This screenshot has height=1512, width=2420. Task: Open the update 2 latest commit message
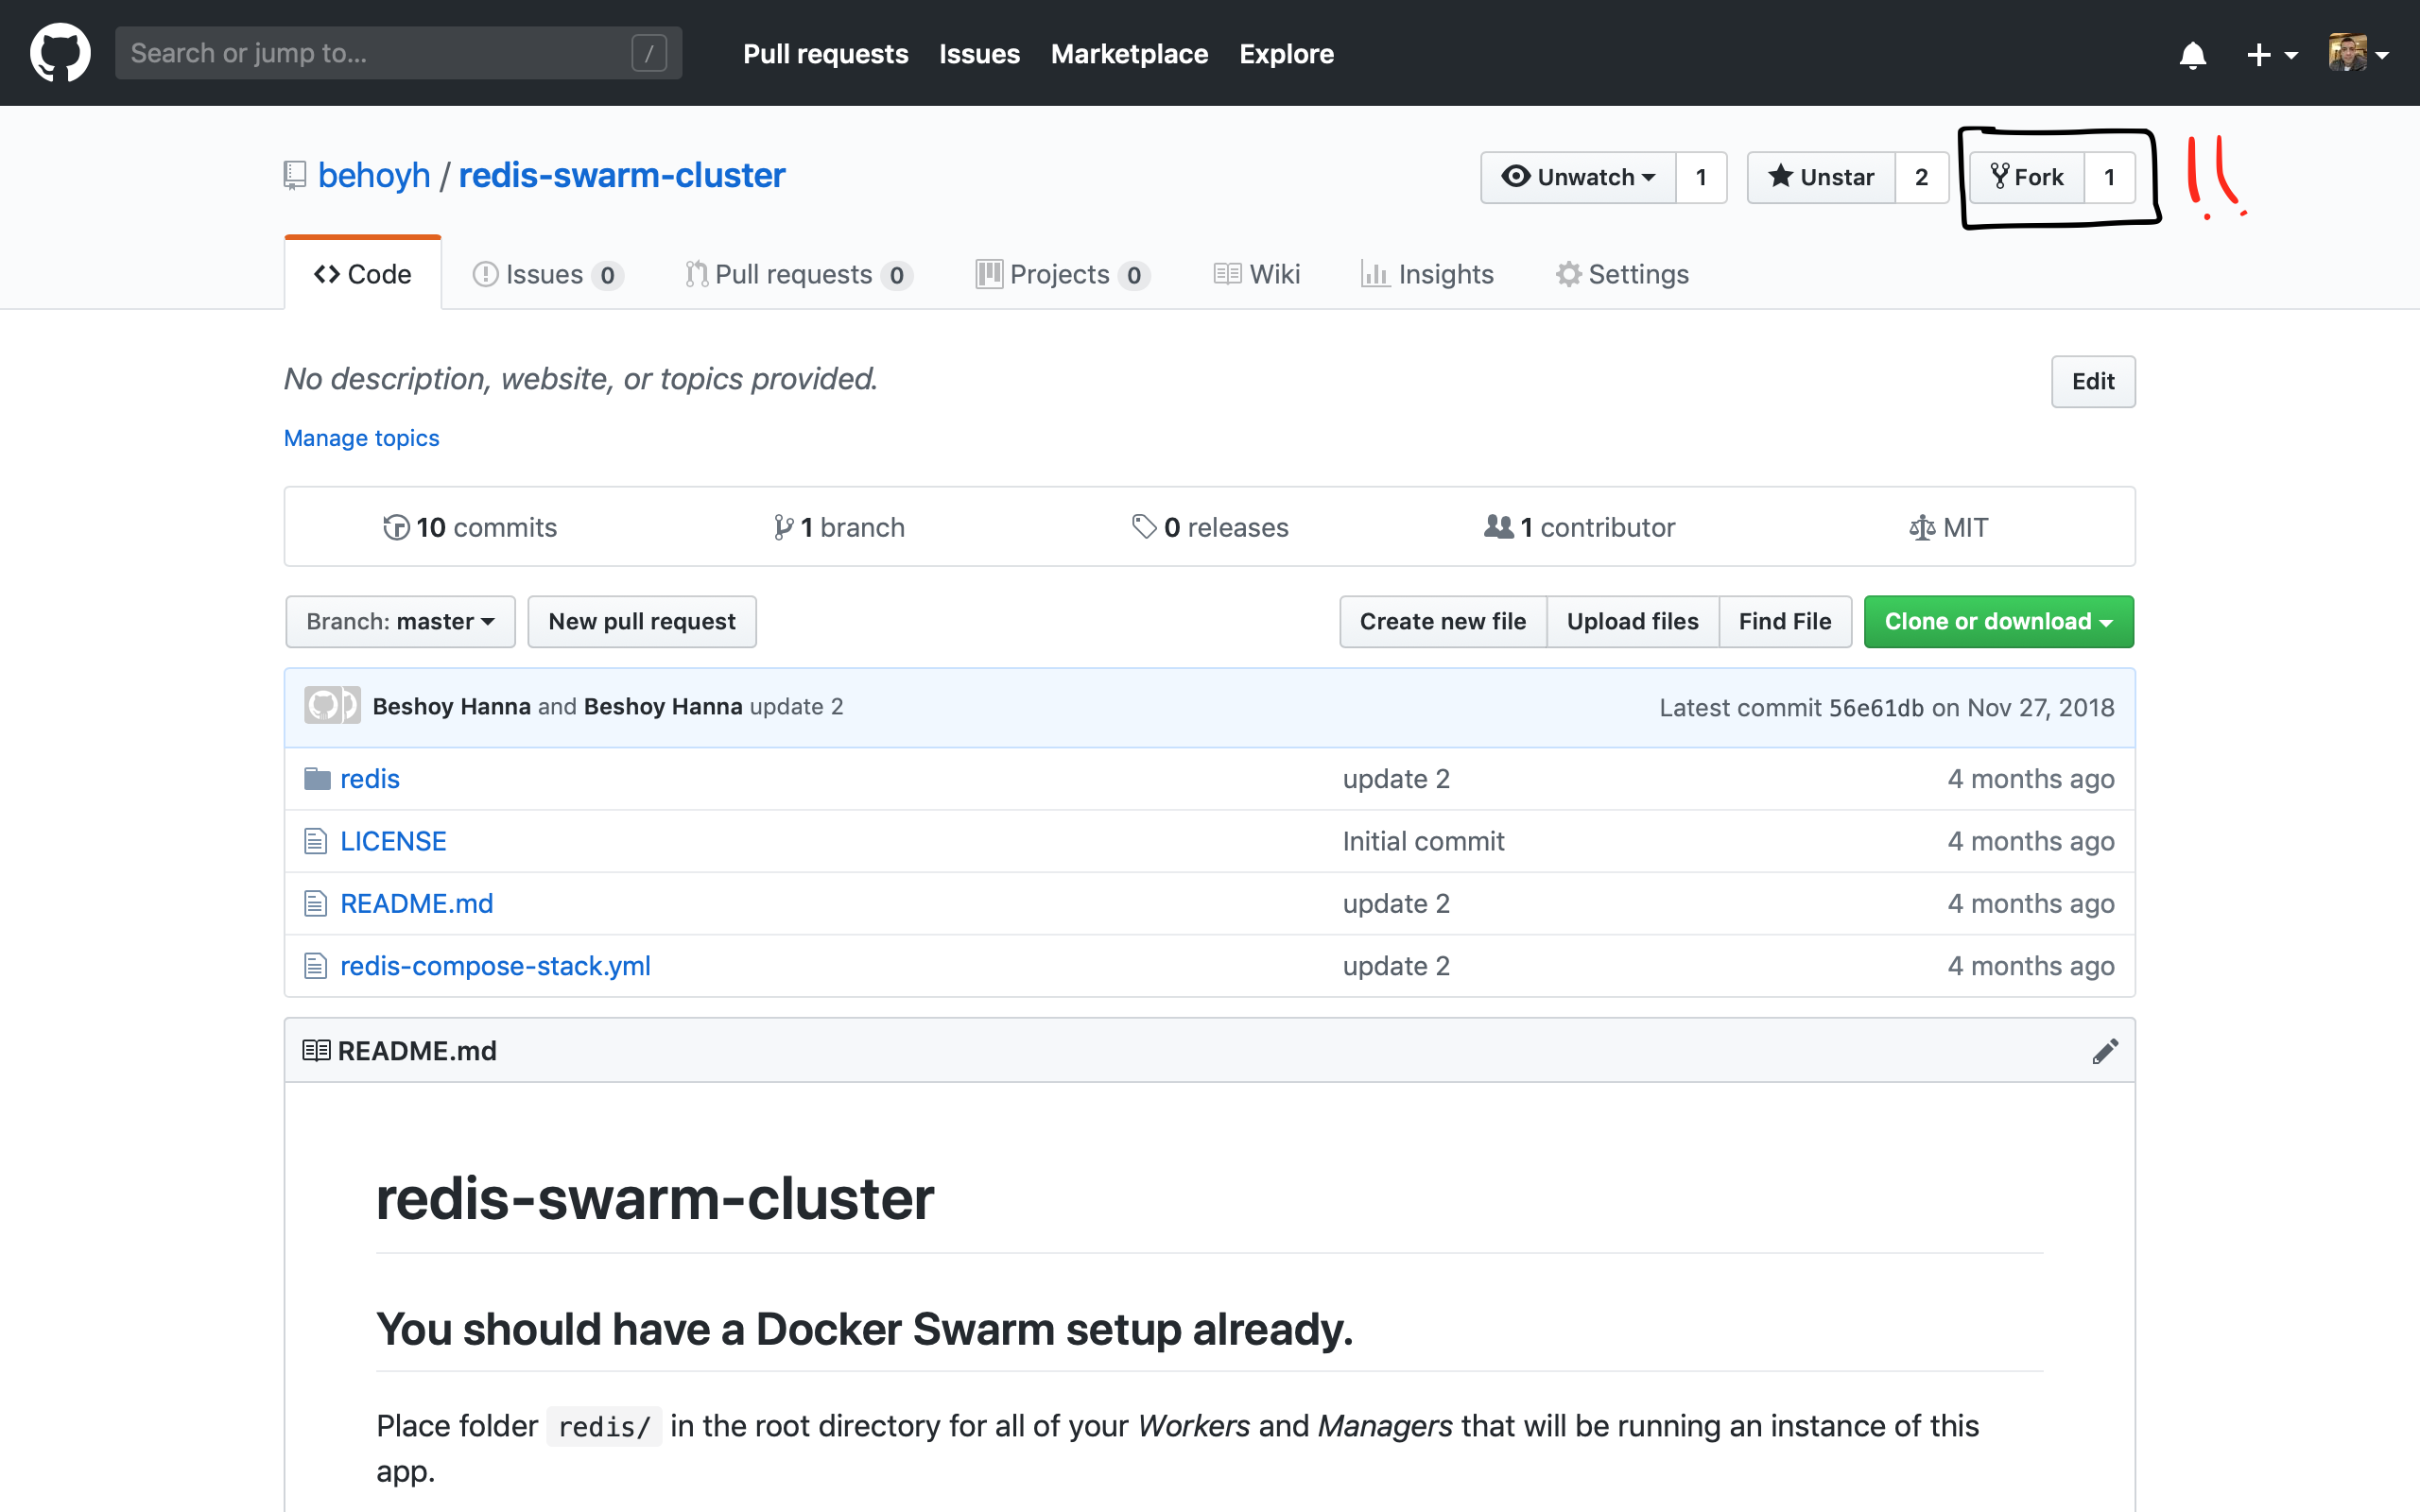796,706
